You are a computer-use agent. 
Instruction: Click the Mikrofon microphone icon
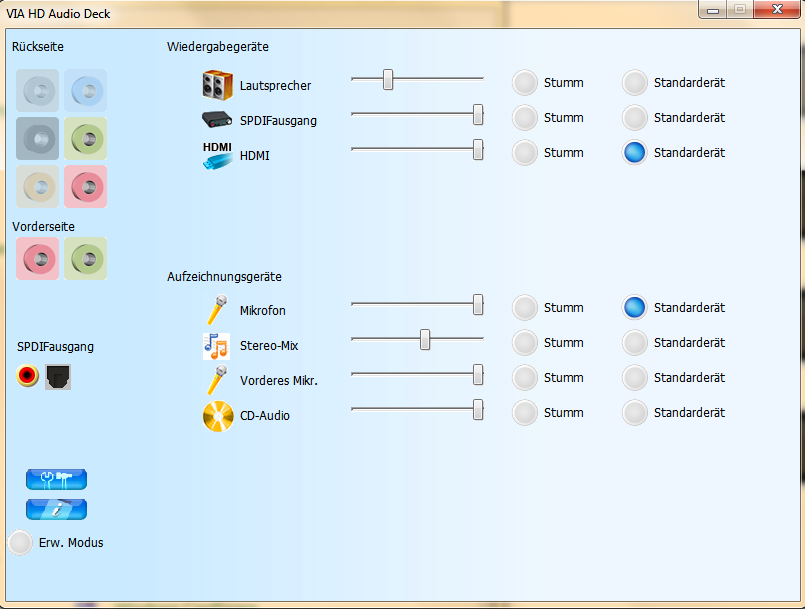[x=217, y=310]
